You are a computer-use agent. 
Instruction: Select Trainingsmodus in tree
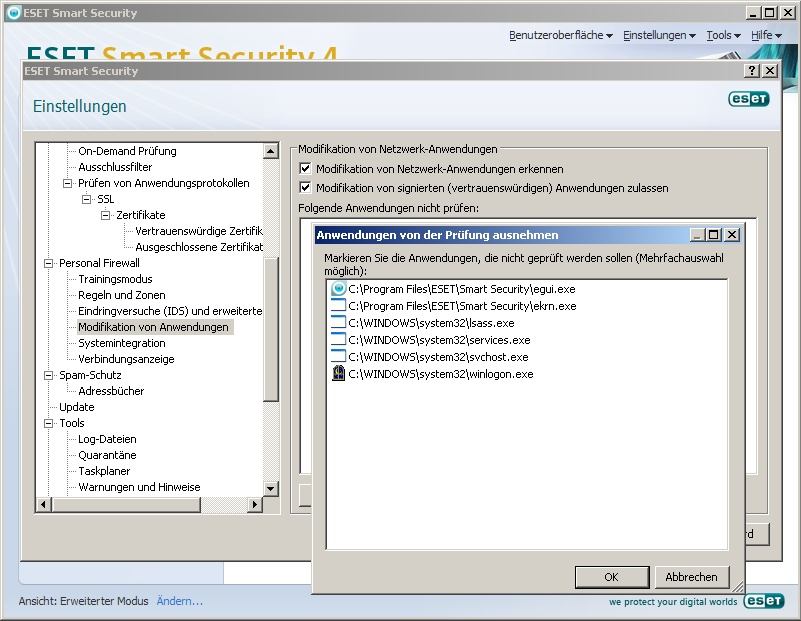(x=115, y=279)
